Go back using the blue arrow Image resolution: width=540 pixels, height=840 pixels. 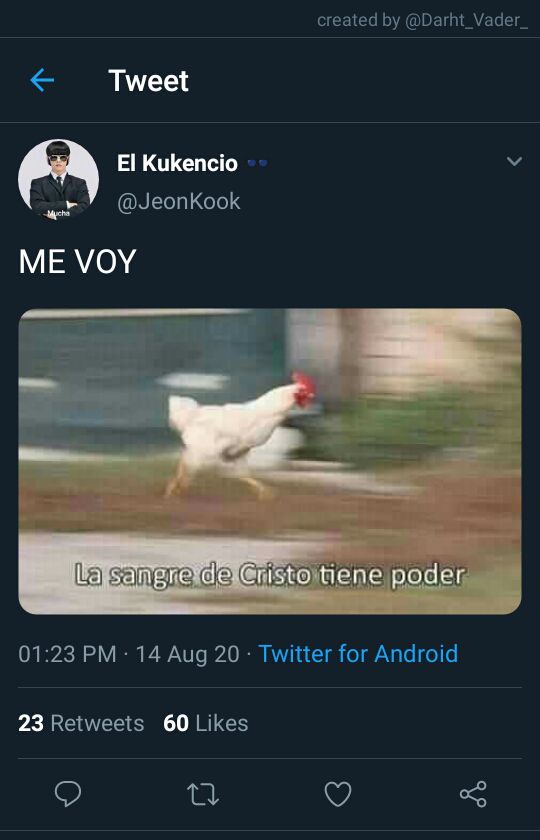click(42, 80)
